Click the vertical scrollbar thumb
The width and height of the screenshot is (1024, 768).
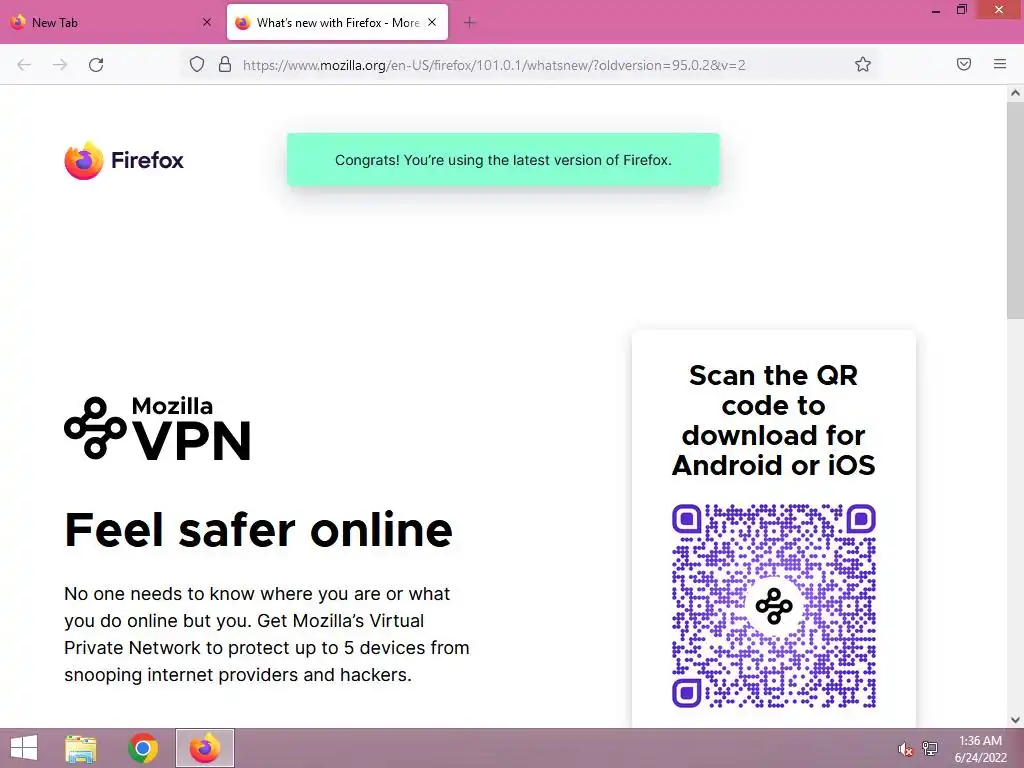point(1015,210)
